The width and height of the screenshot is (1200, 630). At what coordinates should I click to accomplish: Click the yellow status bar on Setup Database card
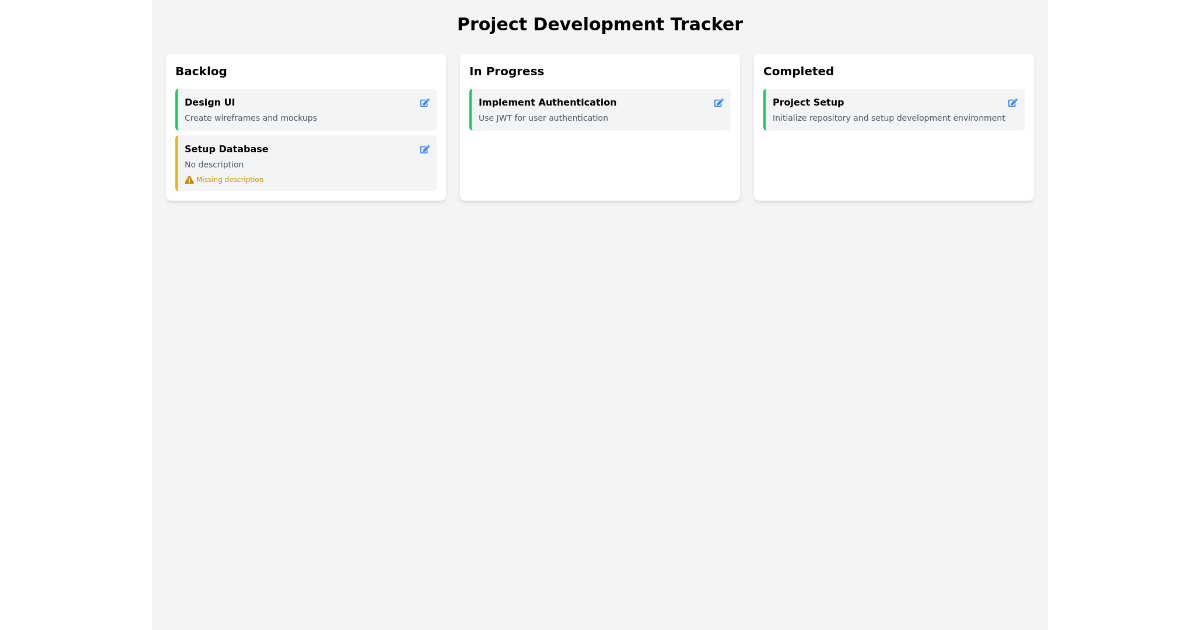tap(177, 162)
